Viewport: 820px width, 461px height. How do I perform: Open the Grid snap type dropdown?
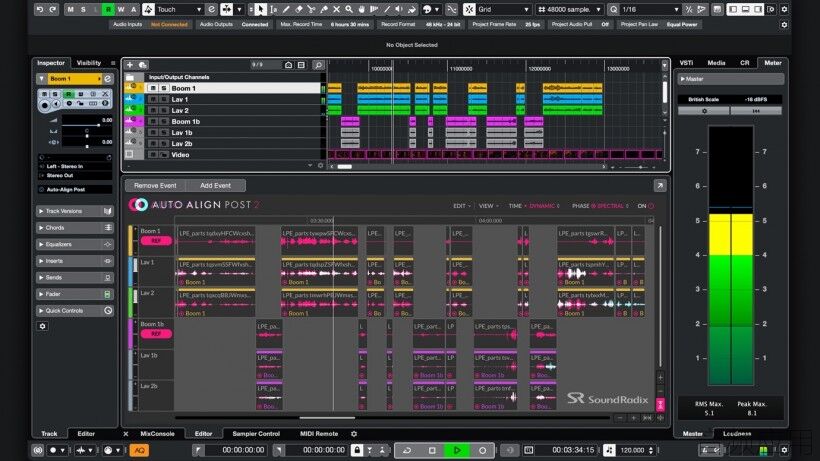click(x=503, y=9)
